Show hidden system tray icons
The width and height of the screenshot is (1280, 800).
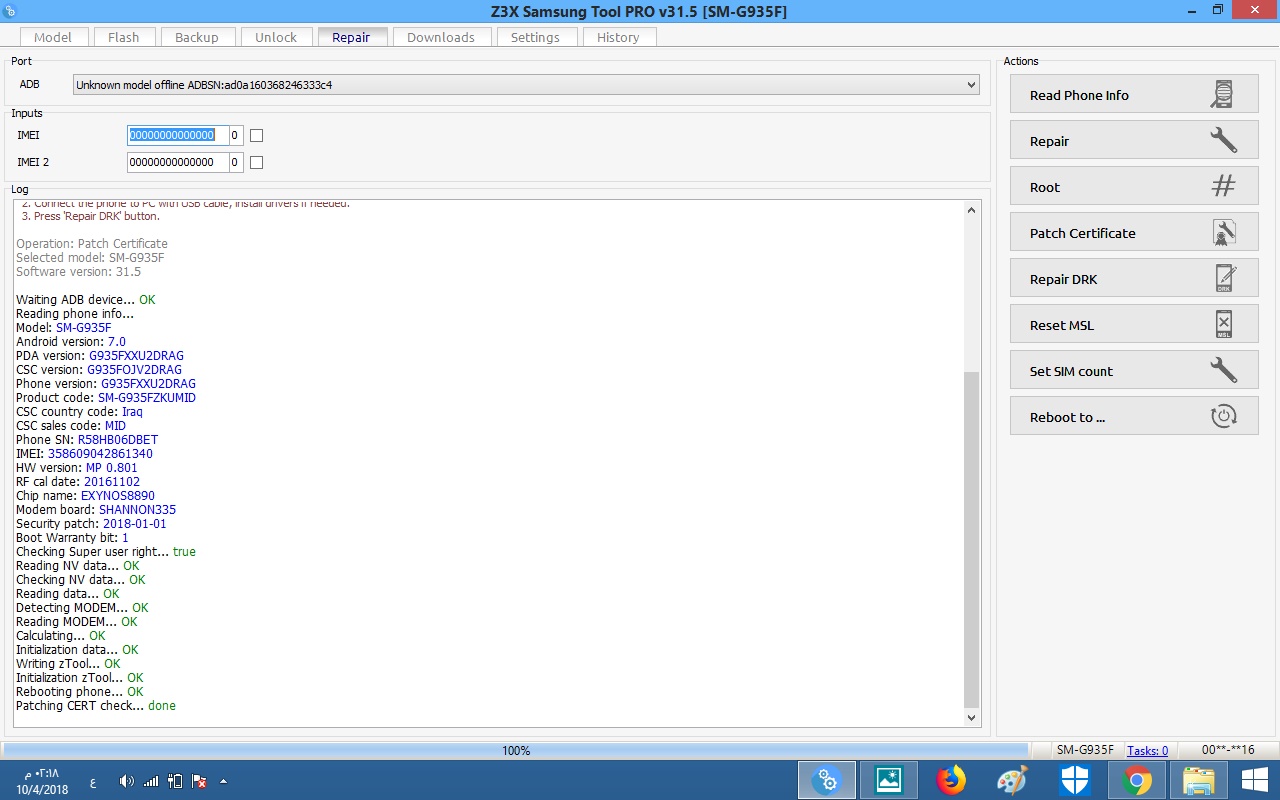click(223, 781)
